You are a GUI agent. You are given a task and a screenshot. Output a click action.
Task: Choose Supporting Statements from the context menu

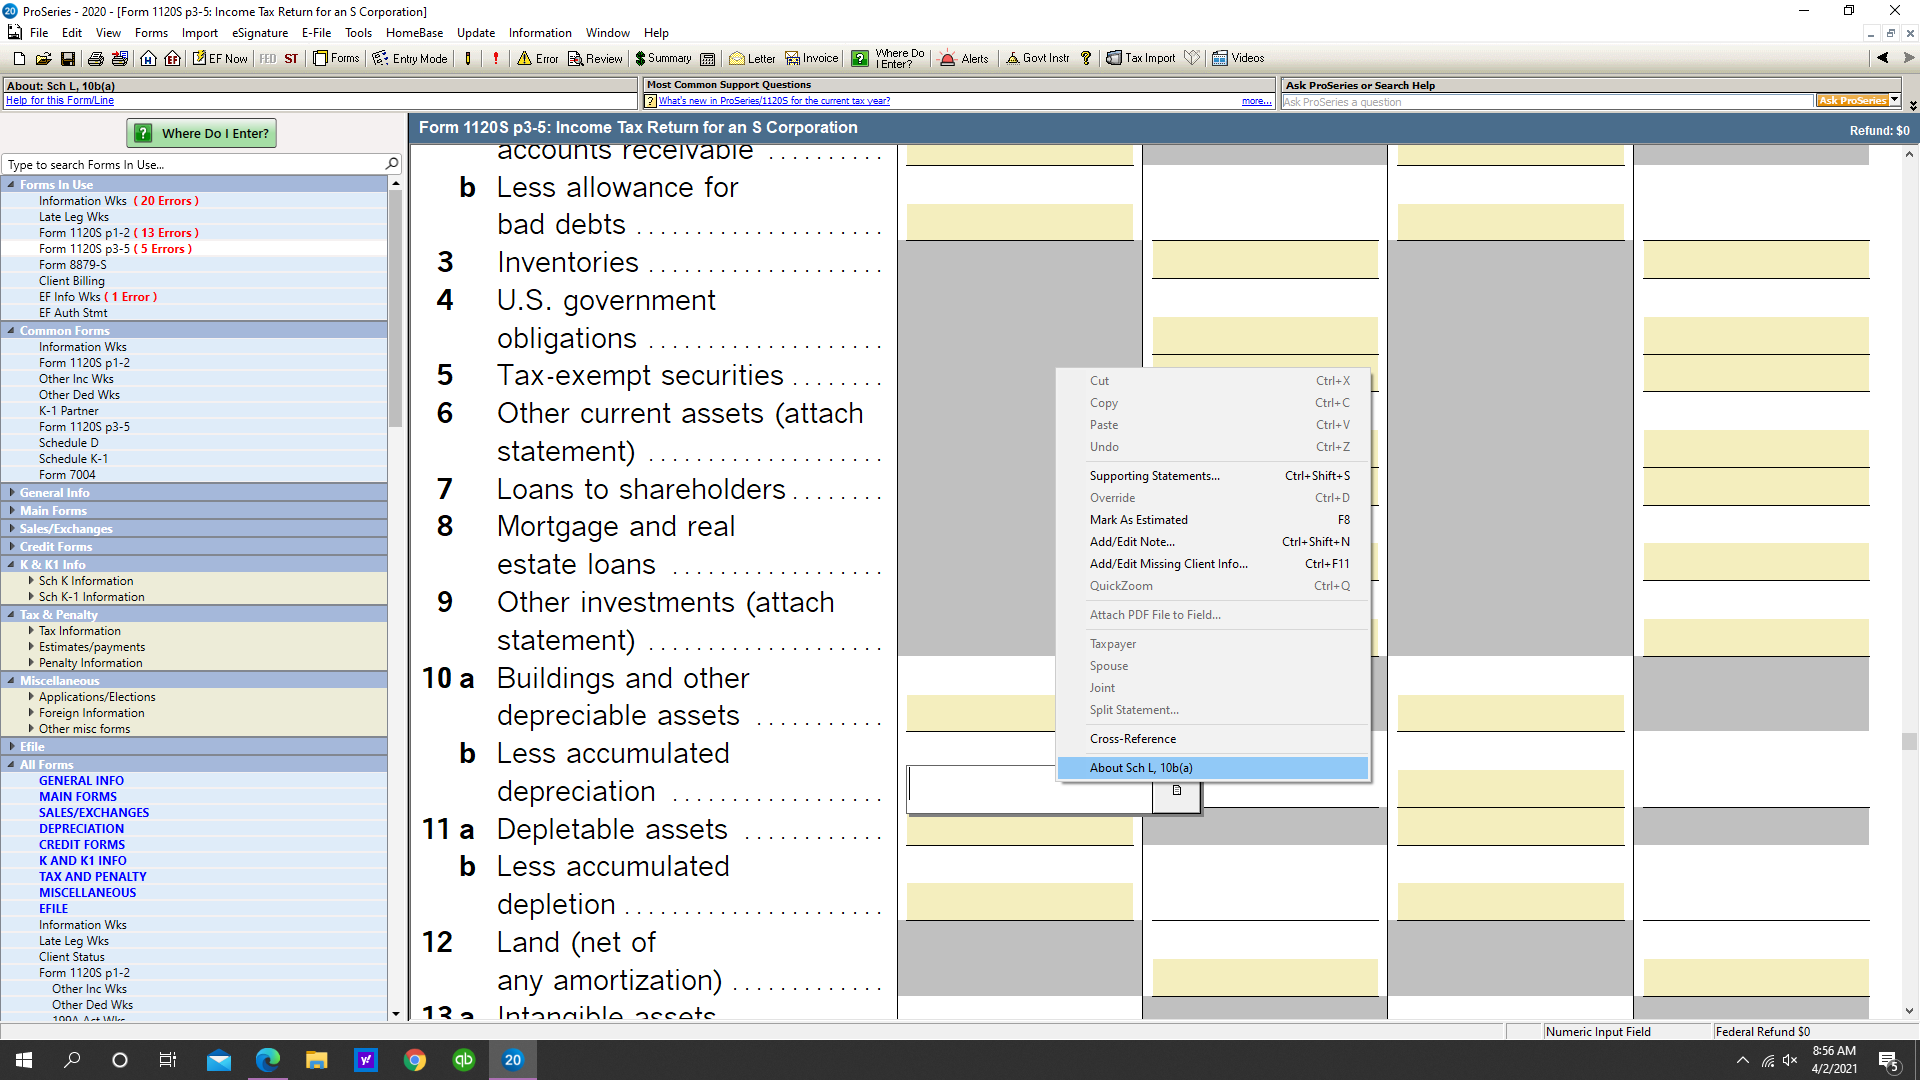(1155, 475)
